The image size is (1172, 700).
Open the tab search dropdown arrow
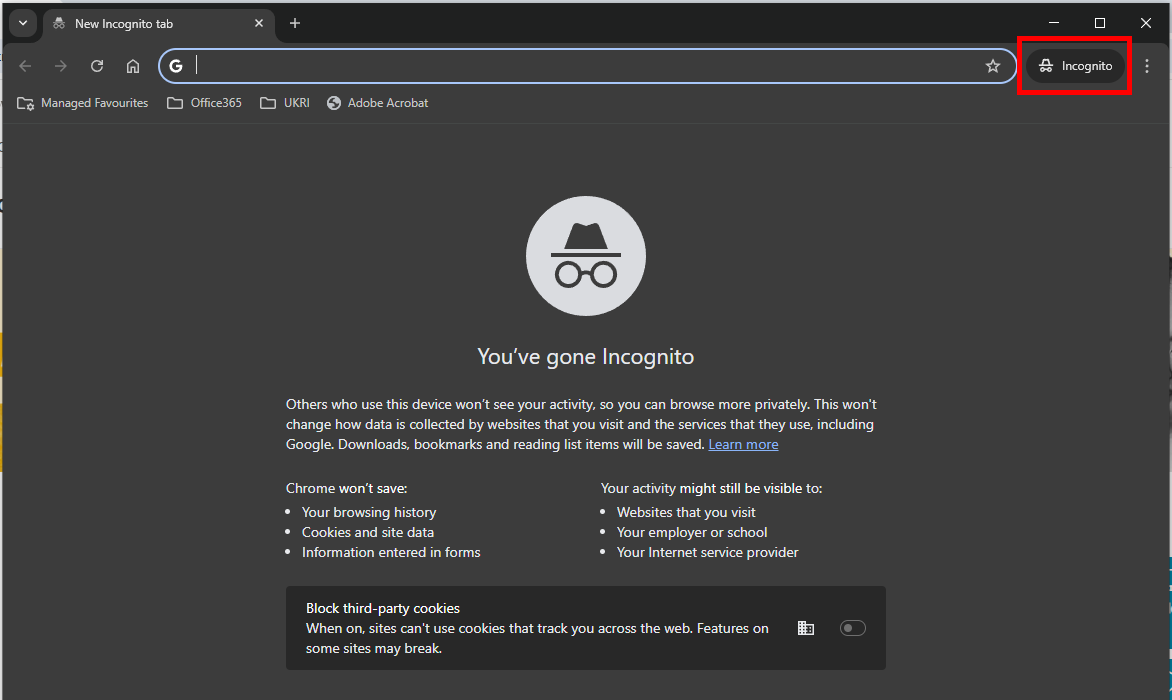click(x=22, y=23)
